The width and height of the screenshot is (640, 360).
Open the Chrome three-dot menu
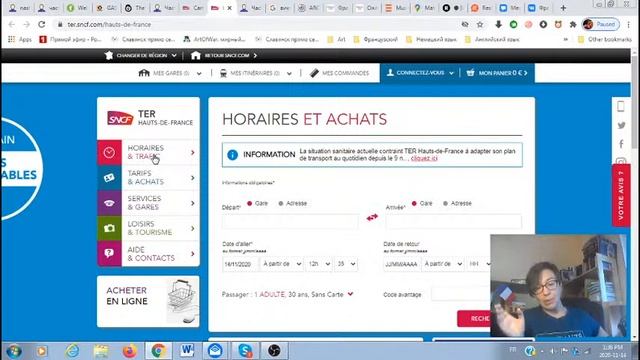(x=629, y=24)
